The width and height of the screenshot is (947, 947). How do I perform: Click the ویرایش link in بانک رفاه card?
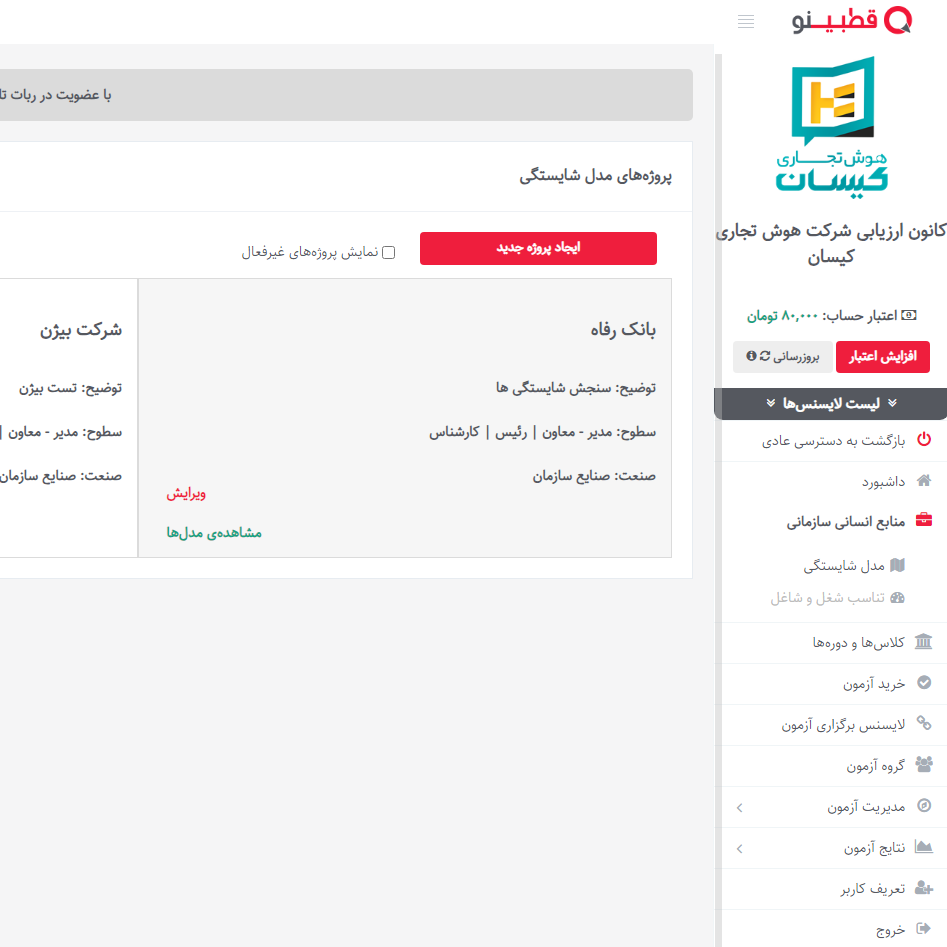186,493
